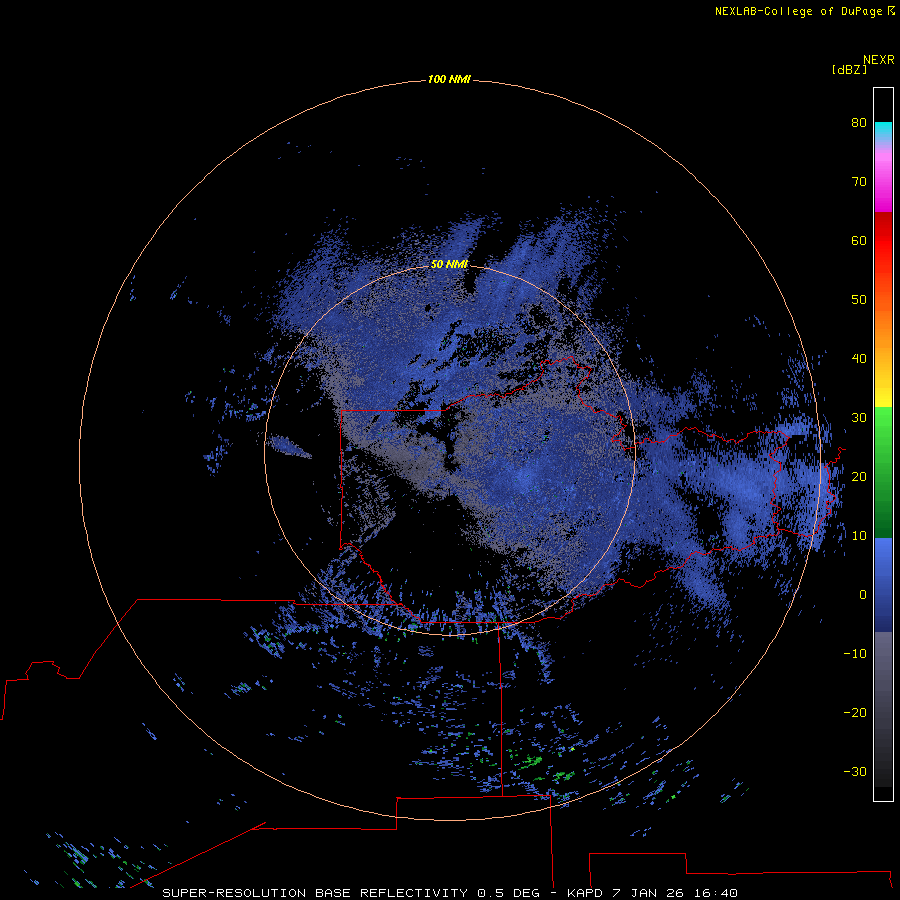900x900 pixels.
Task: Click the SUPER-RESOLUTION BASE REFLECTIVITY product title
Action: pyautogui.click(x=315, y=893)
